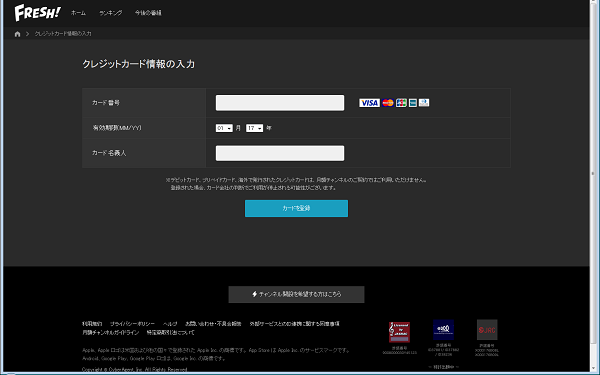Click the home breadcrumb icon
Screen dimensions: 600x375
click(x=17, y=34)
